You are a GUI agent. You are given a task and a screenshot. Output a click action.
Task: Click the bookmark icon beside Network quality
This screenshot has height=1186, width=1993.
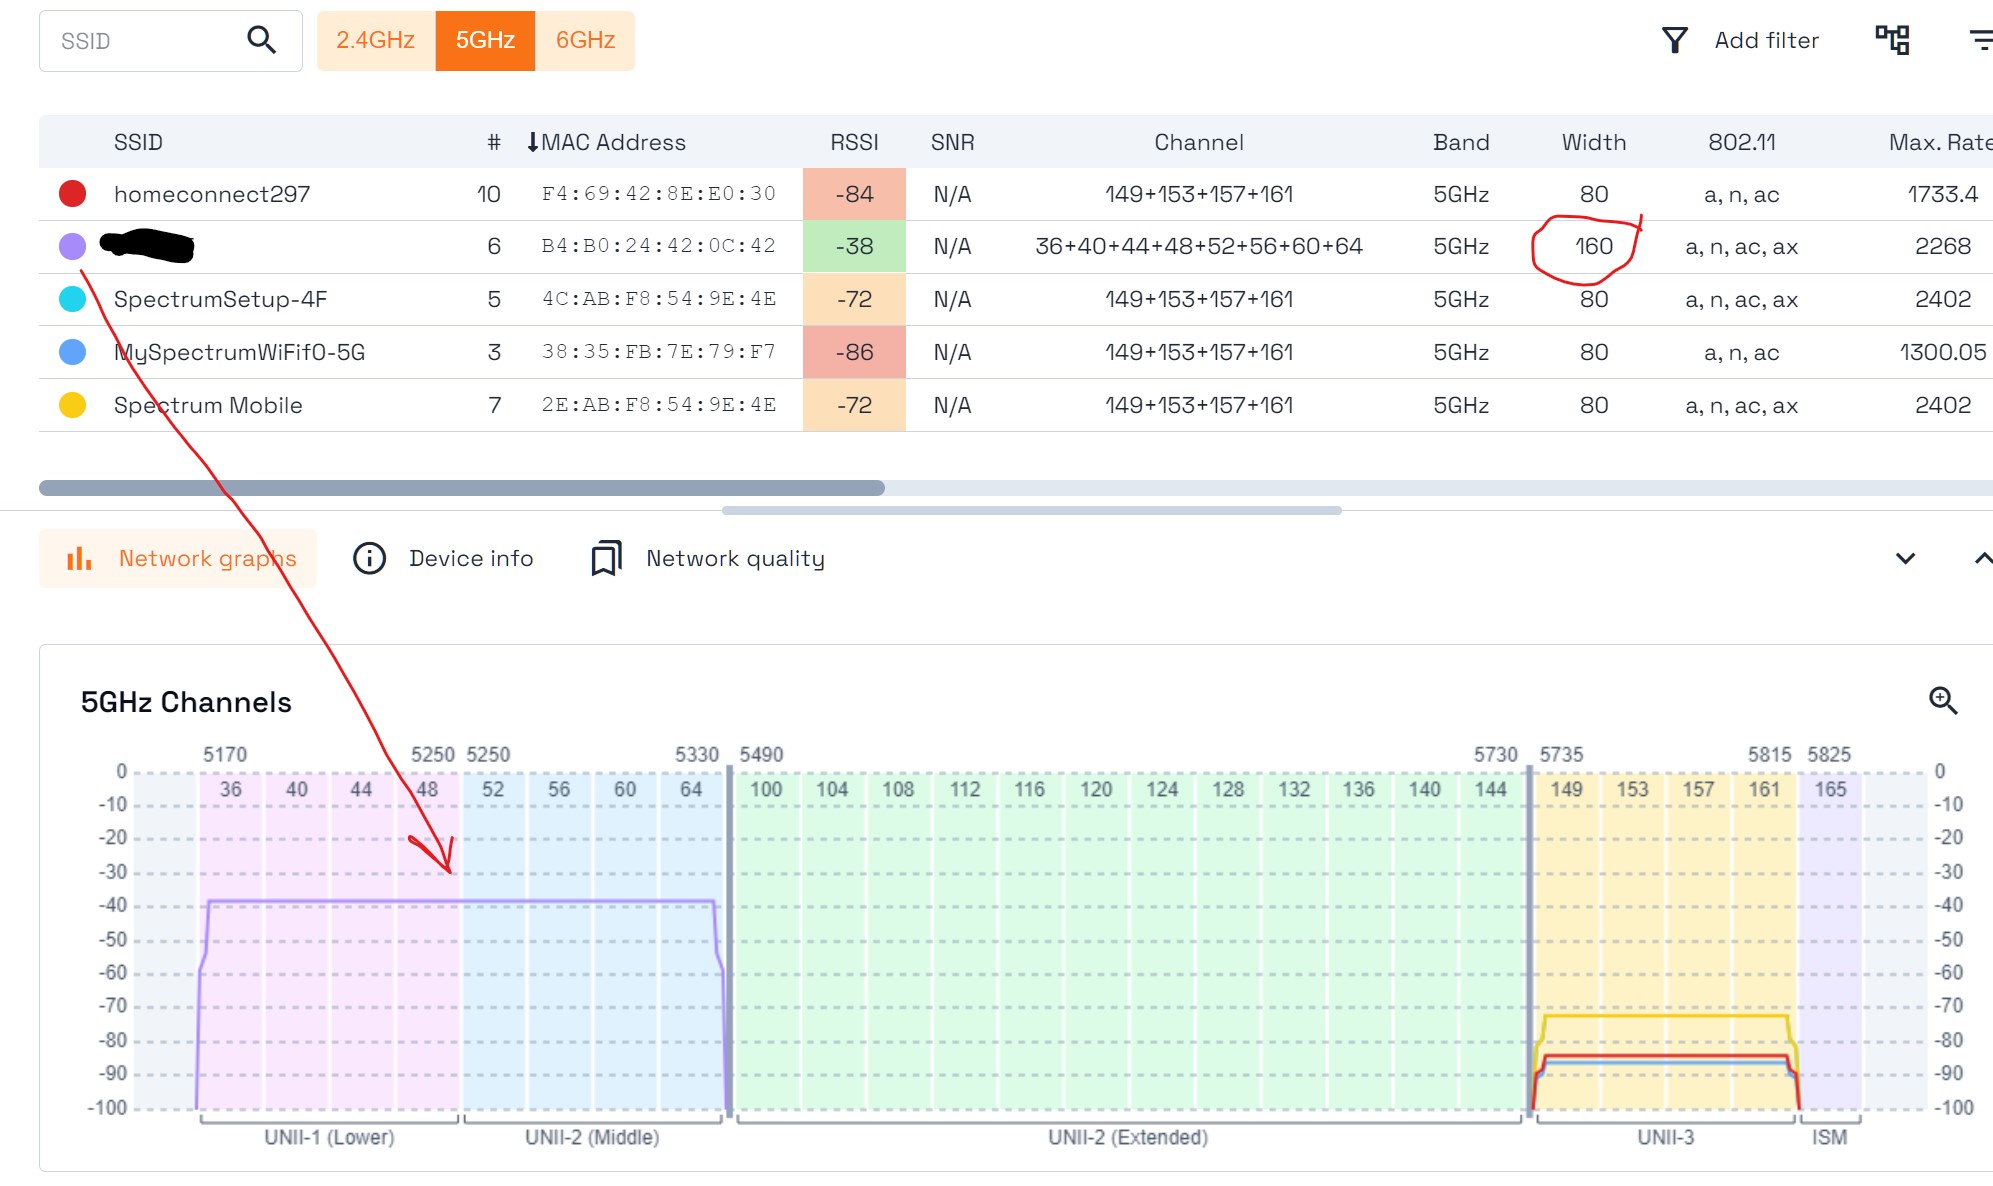(605, 558)
